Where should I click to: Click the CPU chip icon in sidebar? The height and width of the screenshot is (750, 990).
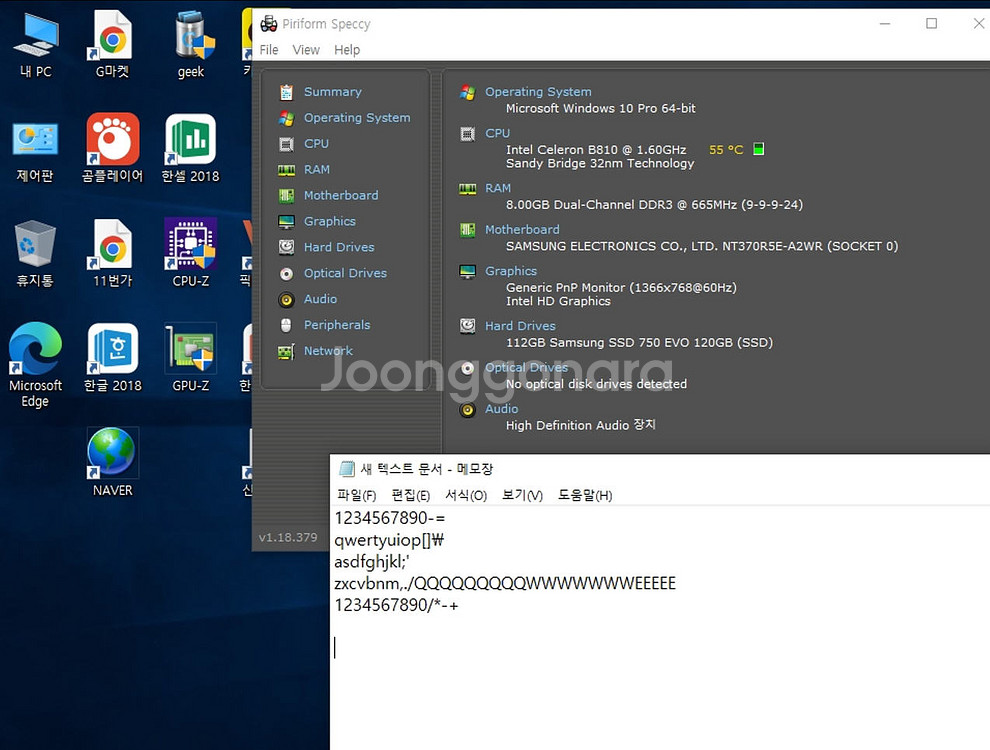tap(286, 144)
